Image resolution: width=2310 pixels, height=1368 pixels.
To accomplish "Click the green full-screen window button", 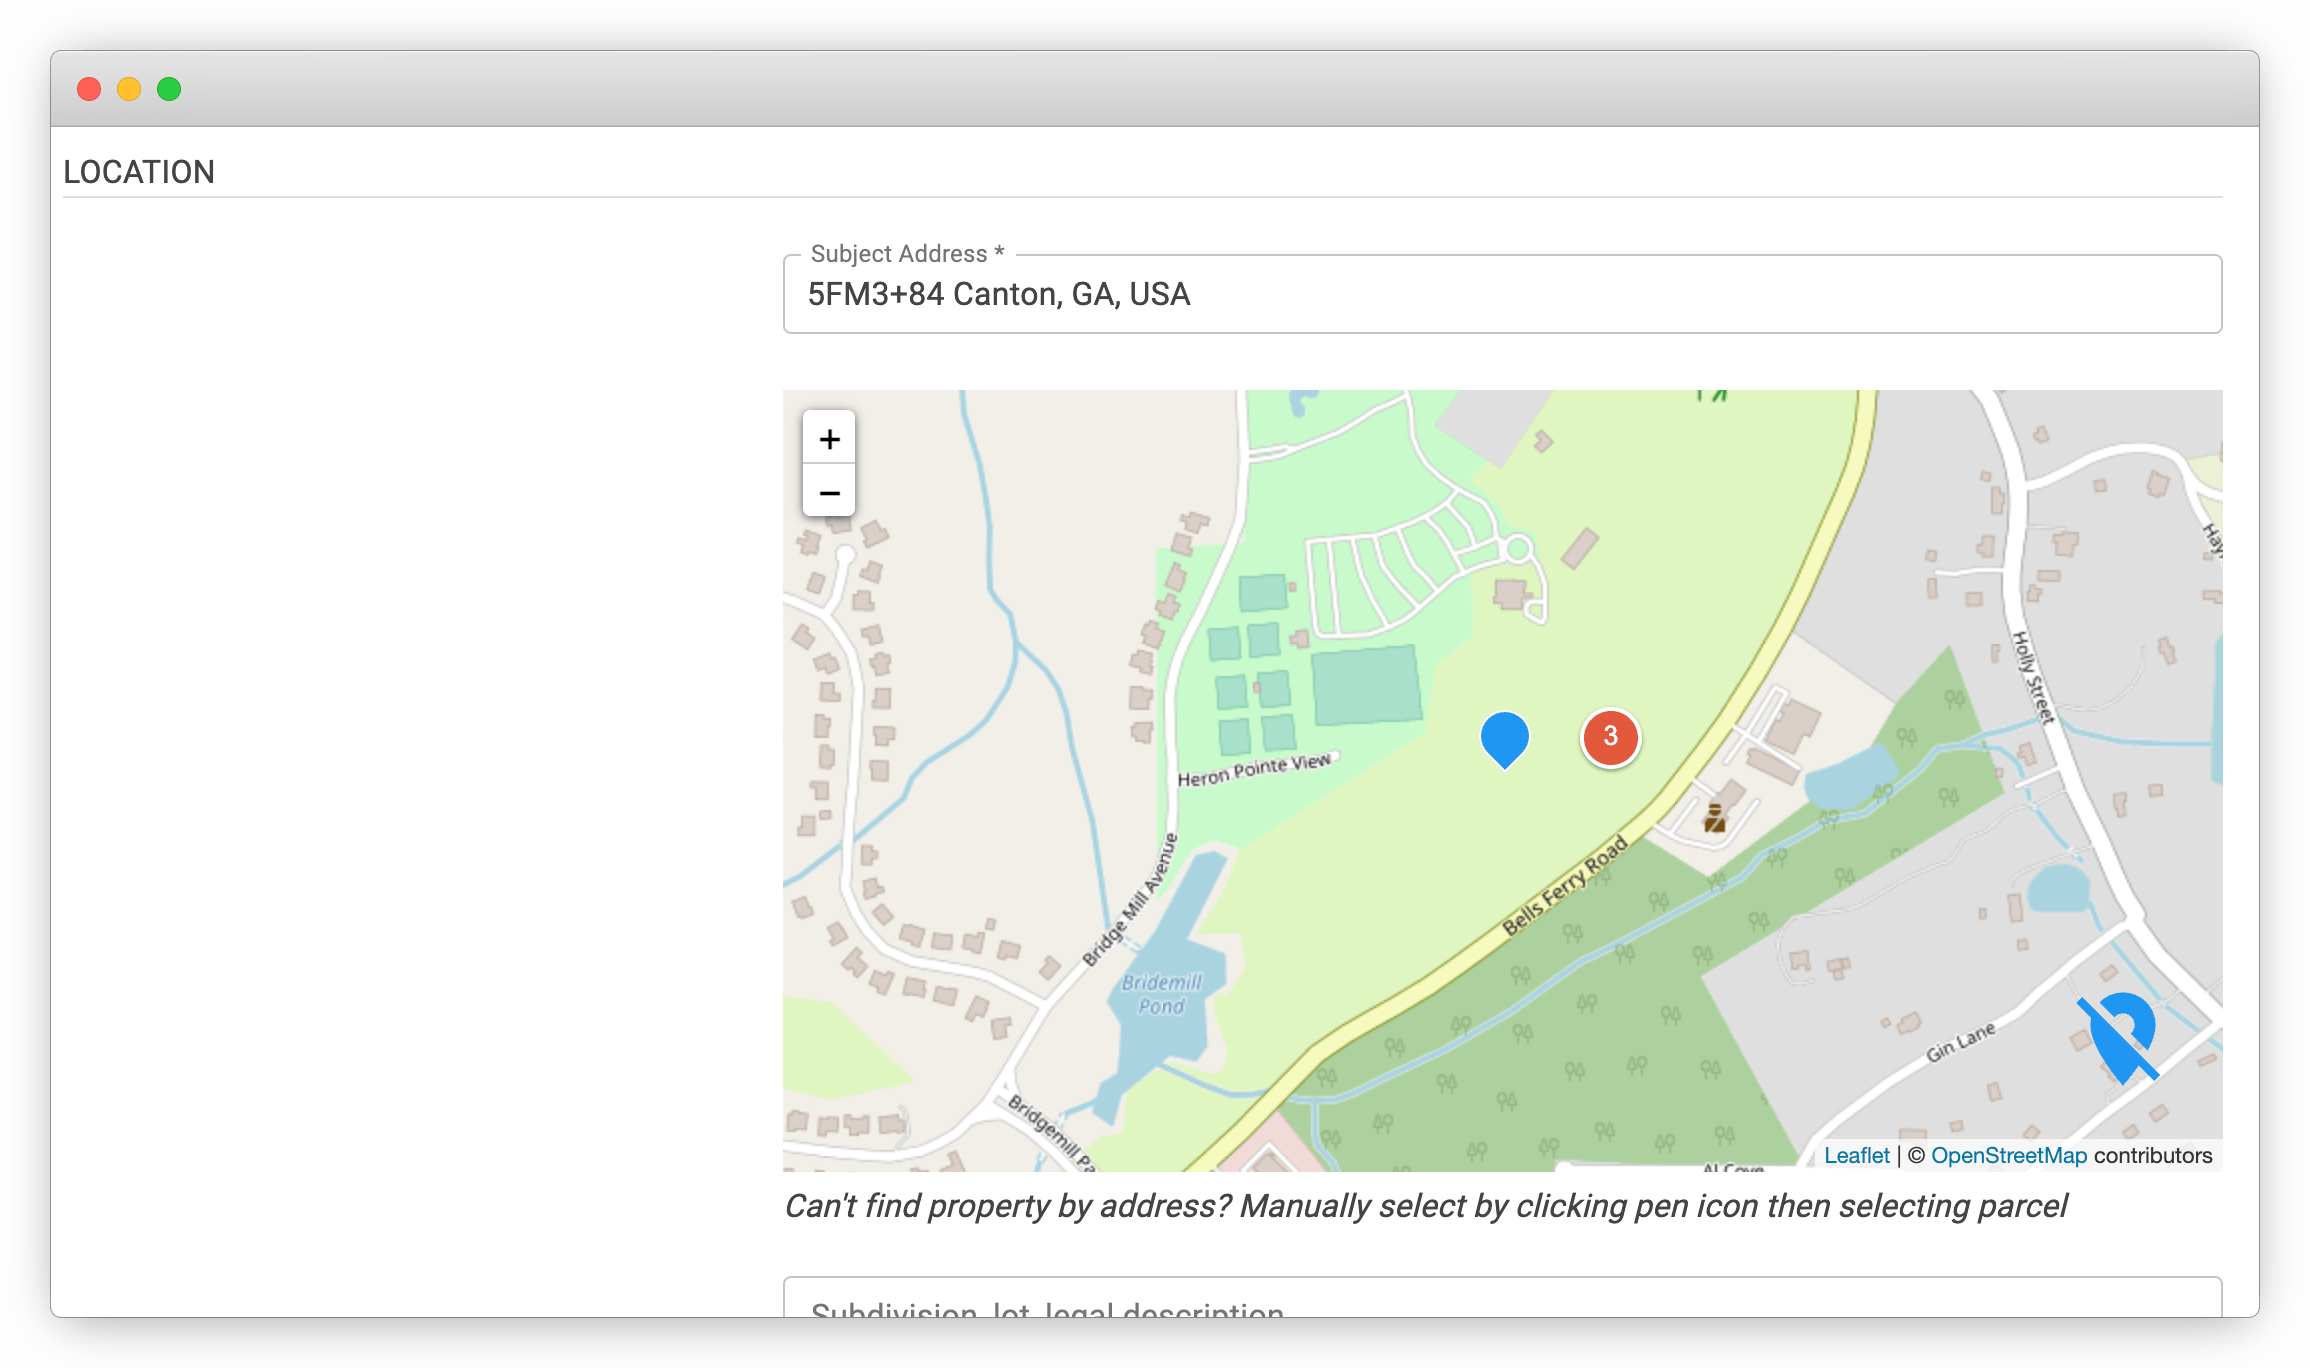I will pos(169,89).
